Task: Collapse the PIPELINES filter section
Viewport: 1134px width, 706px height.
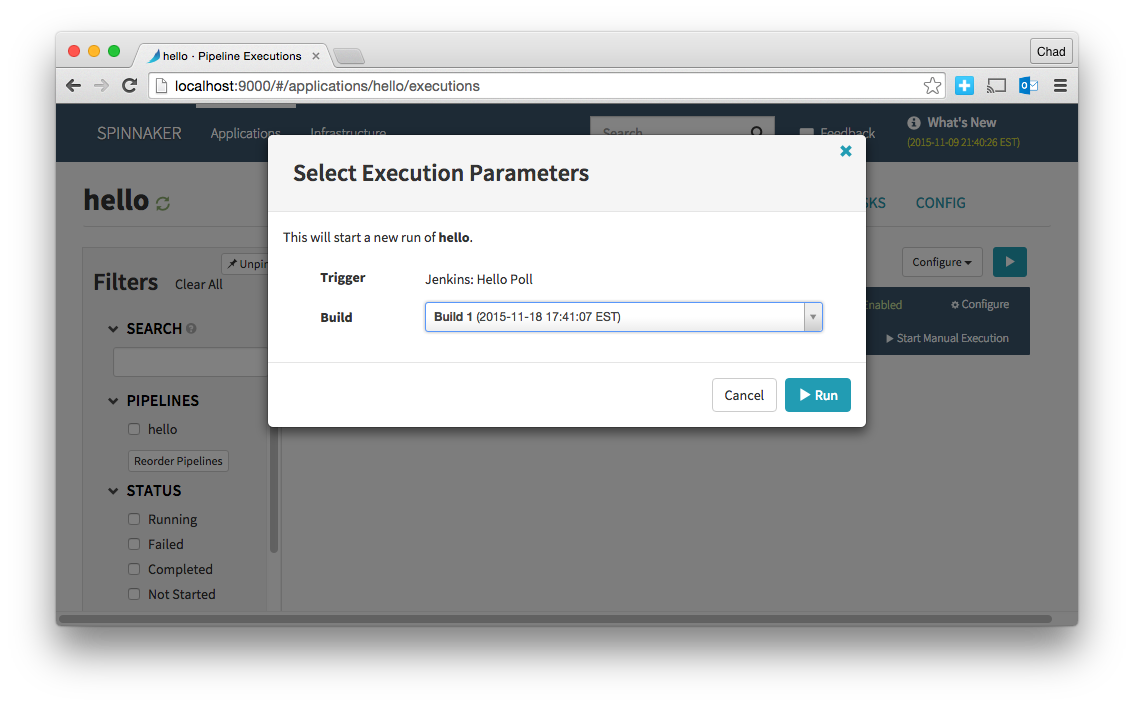Action: (113, 401)
